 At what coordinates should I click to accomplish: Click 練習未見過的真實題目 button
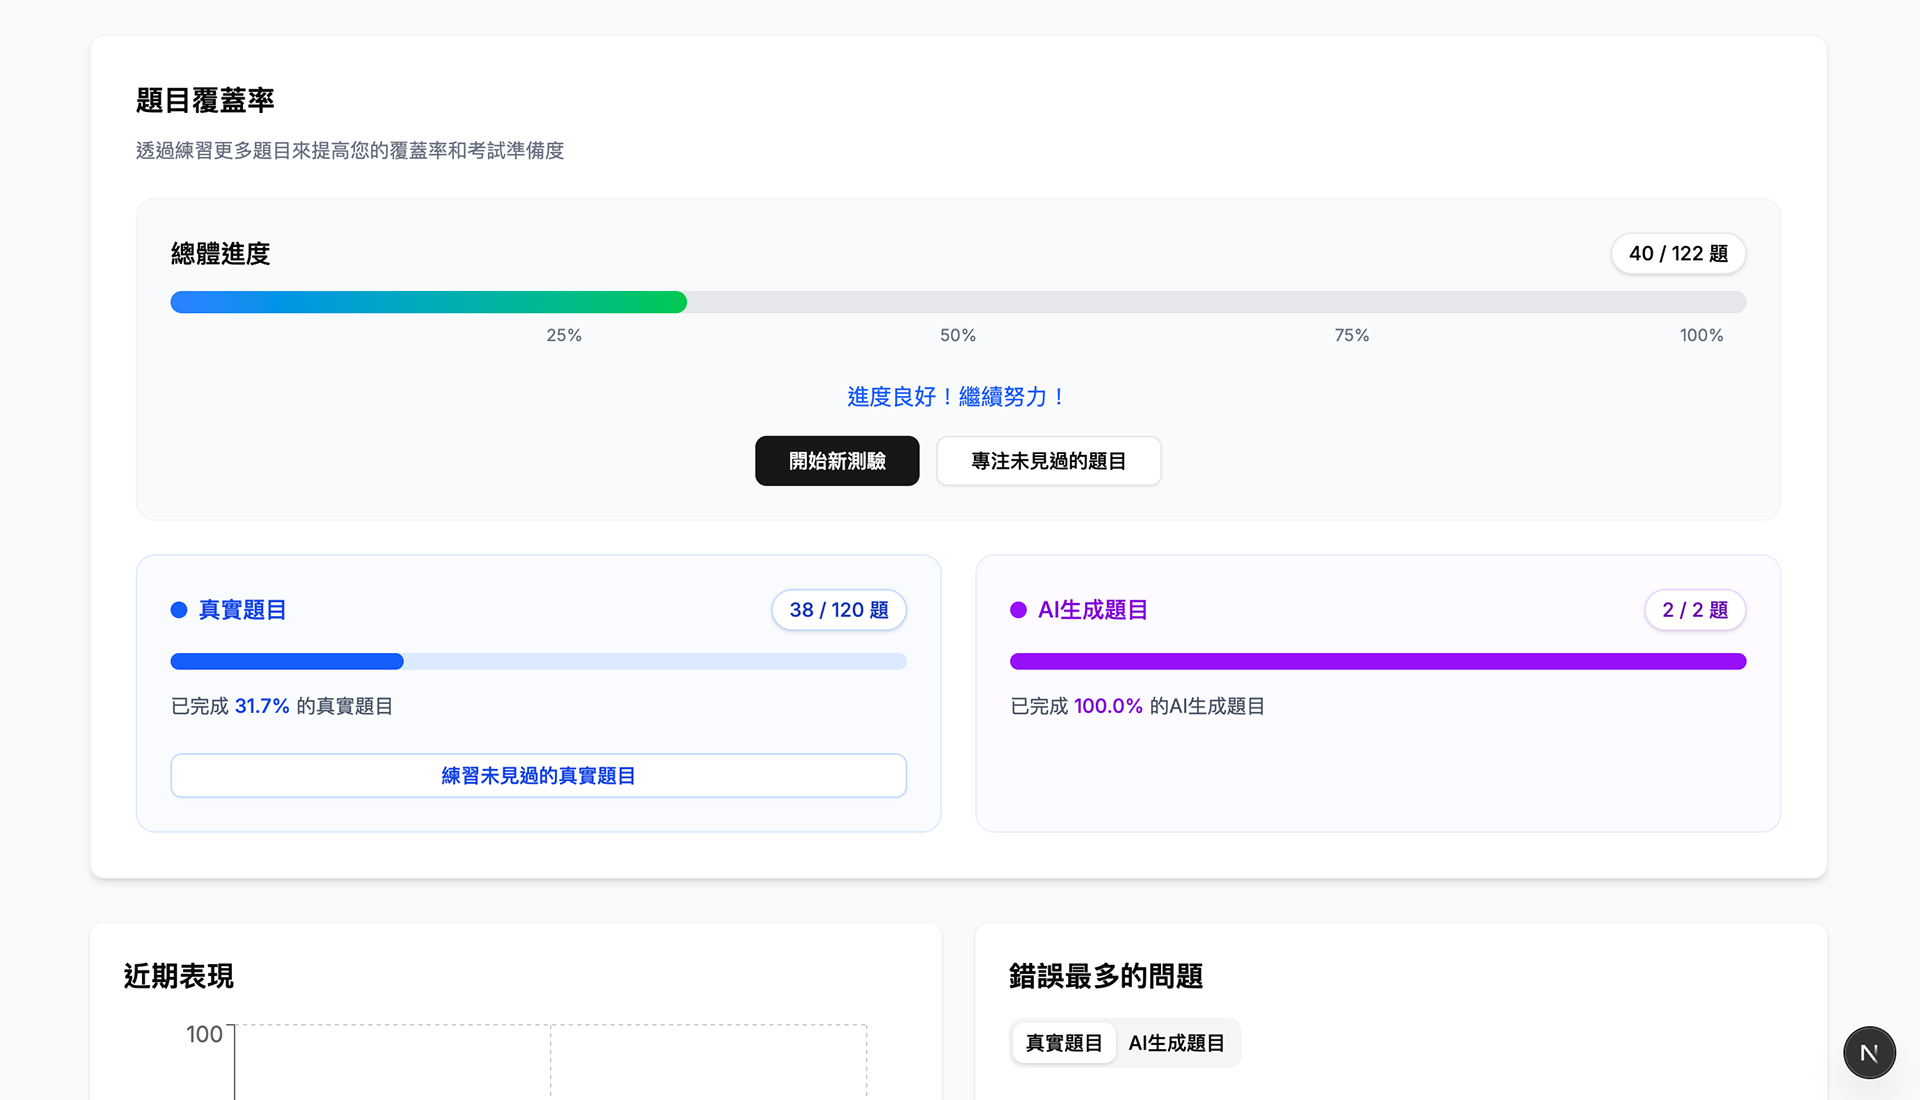click(538, 776)
